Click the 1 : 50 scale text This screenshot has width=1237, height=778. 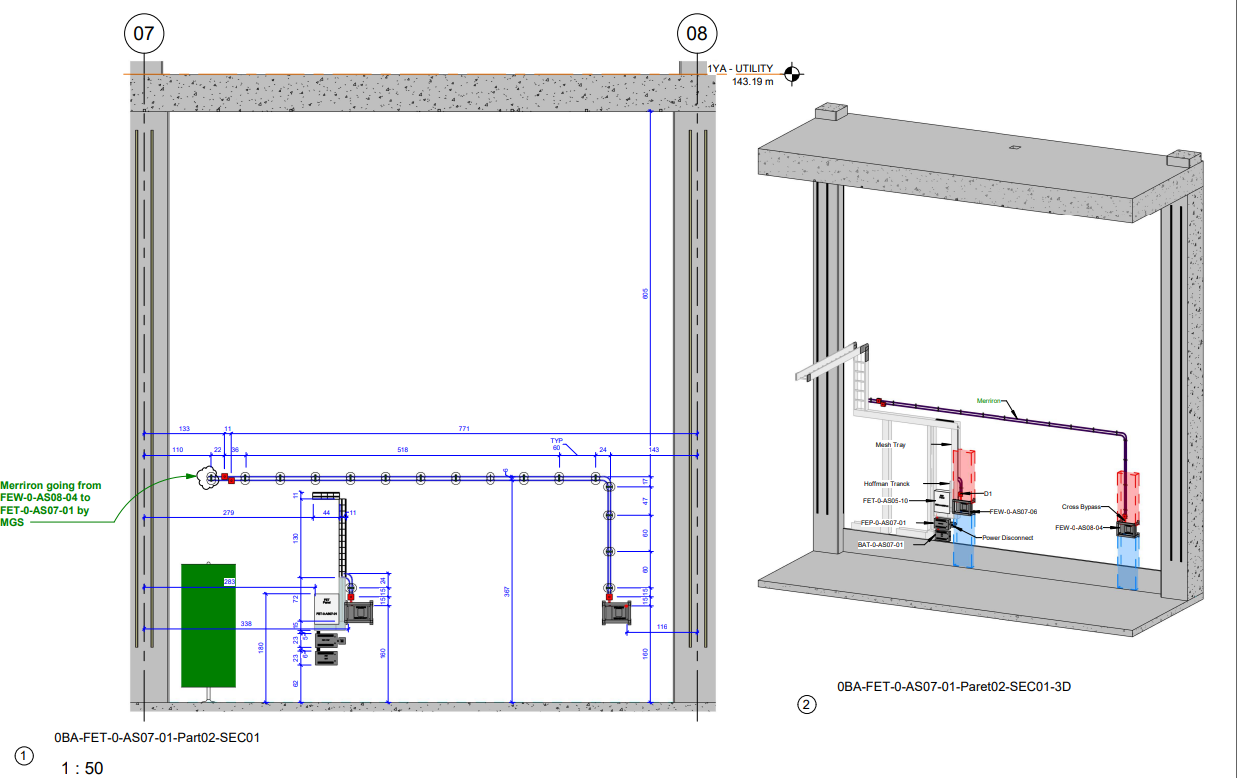[80, 766]
